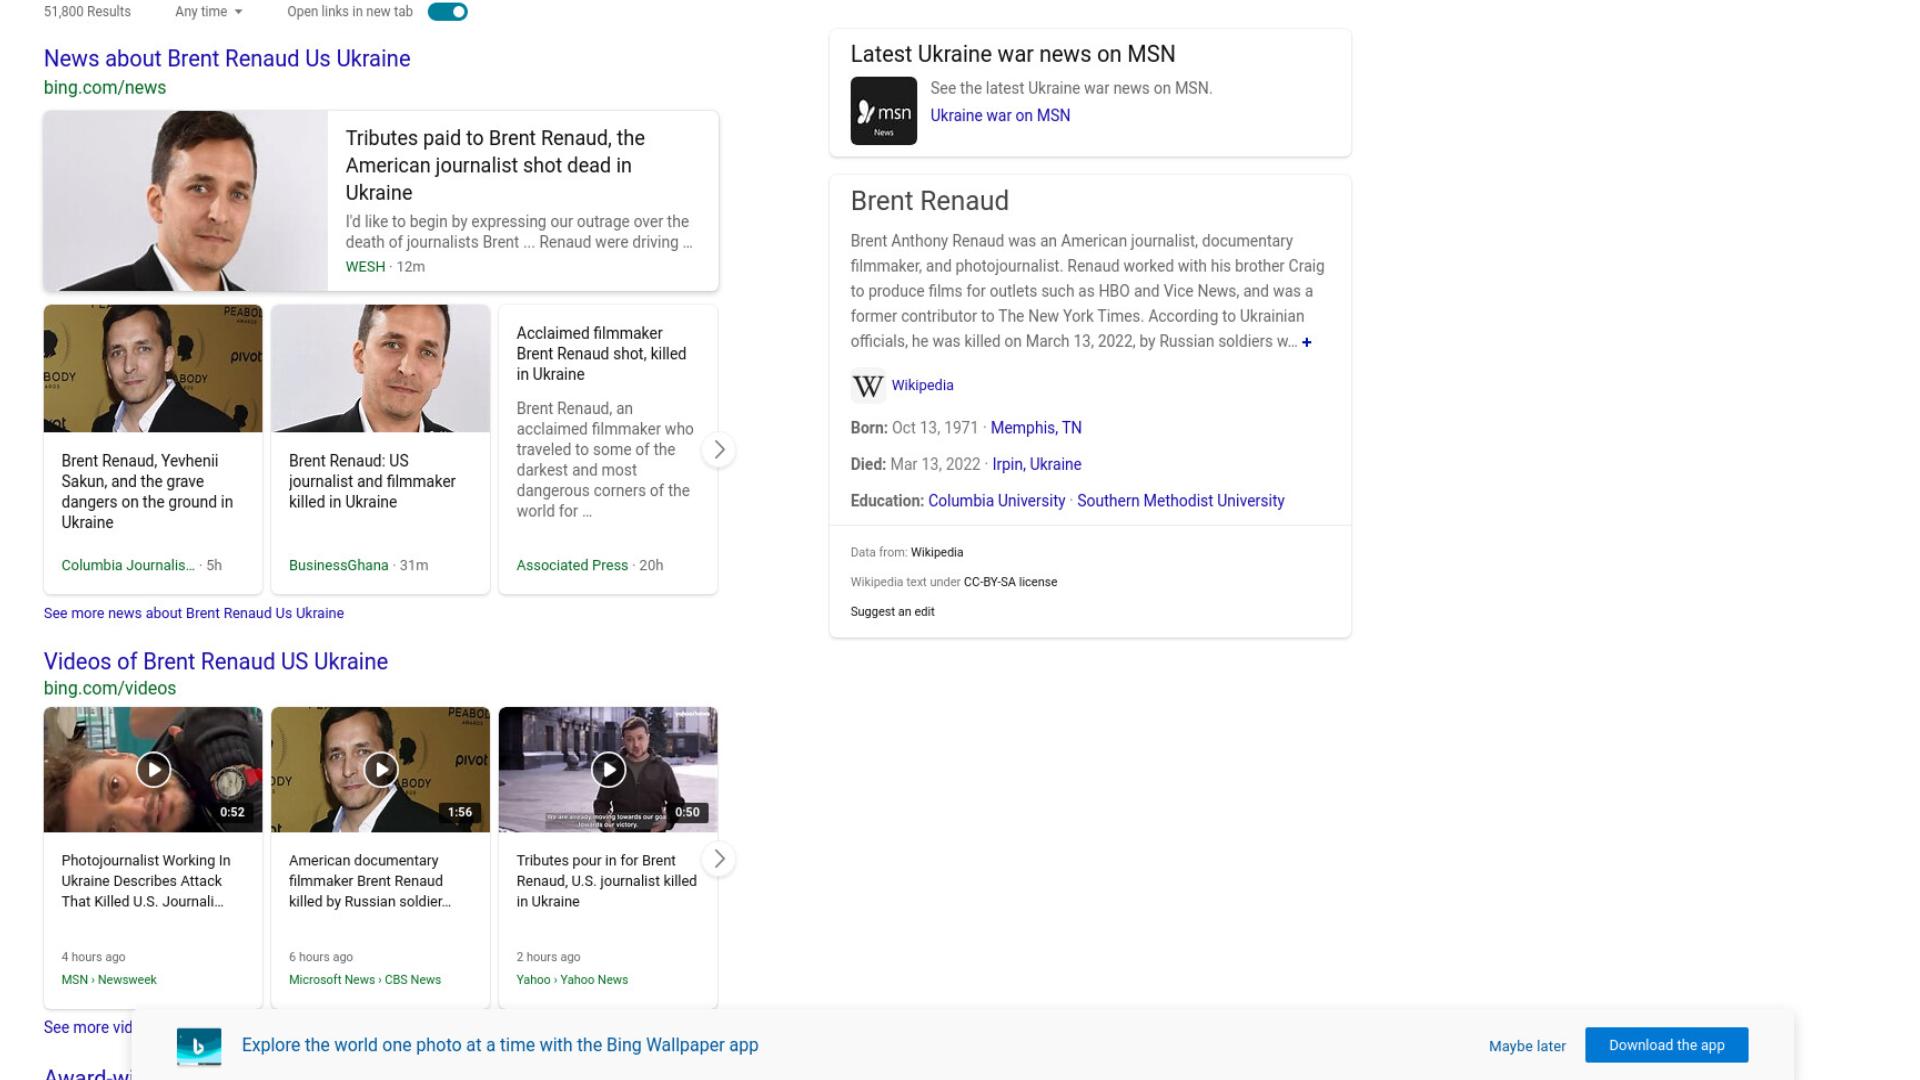The image size is (1920, 1080).
Task: Click the 51,800 Results count text
Action: click(x=87, y=12)
